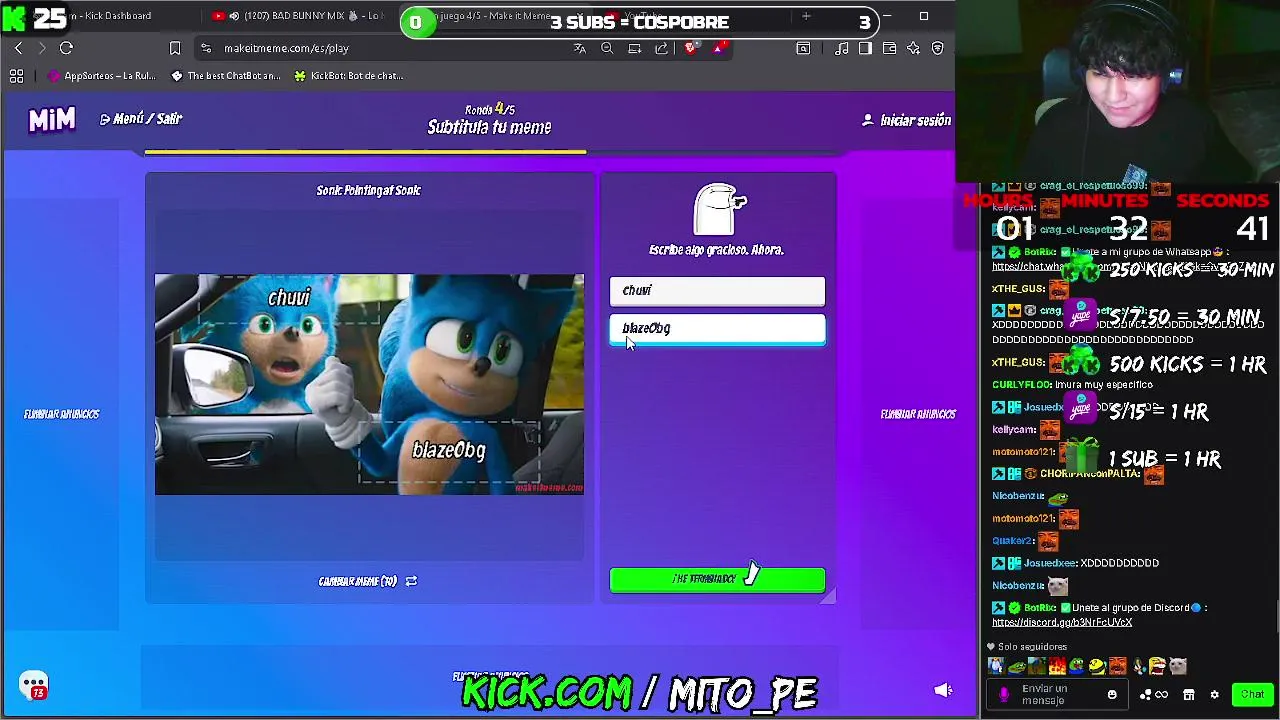
Task: Open the Brave VPN shield icon
Action: coord(937,48)
